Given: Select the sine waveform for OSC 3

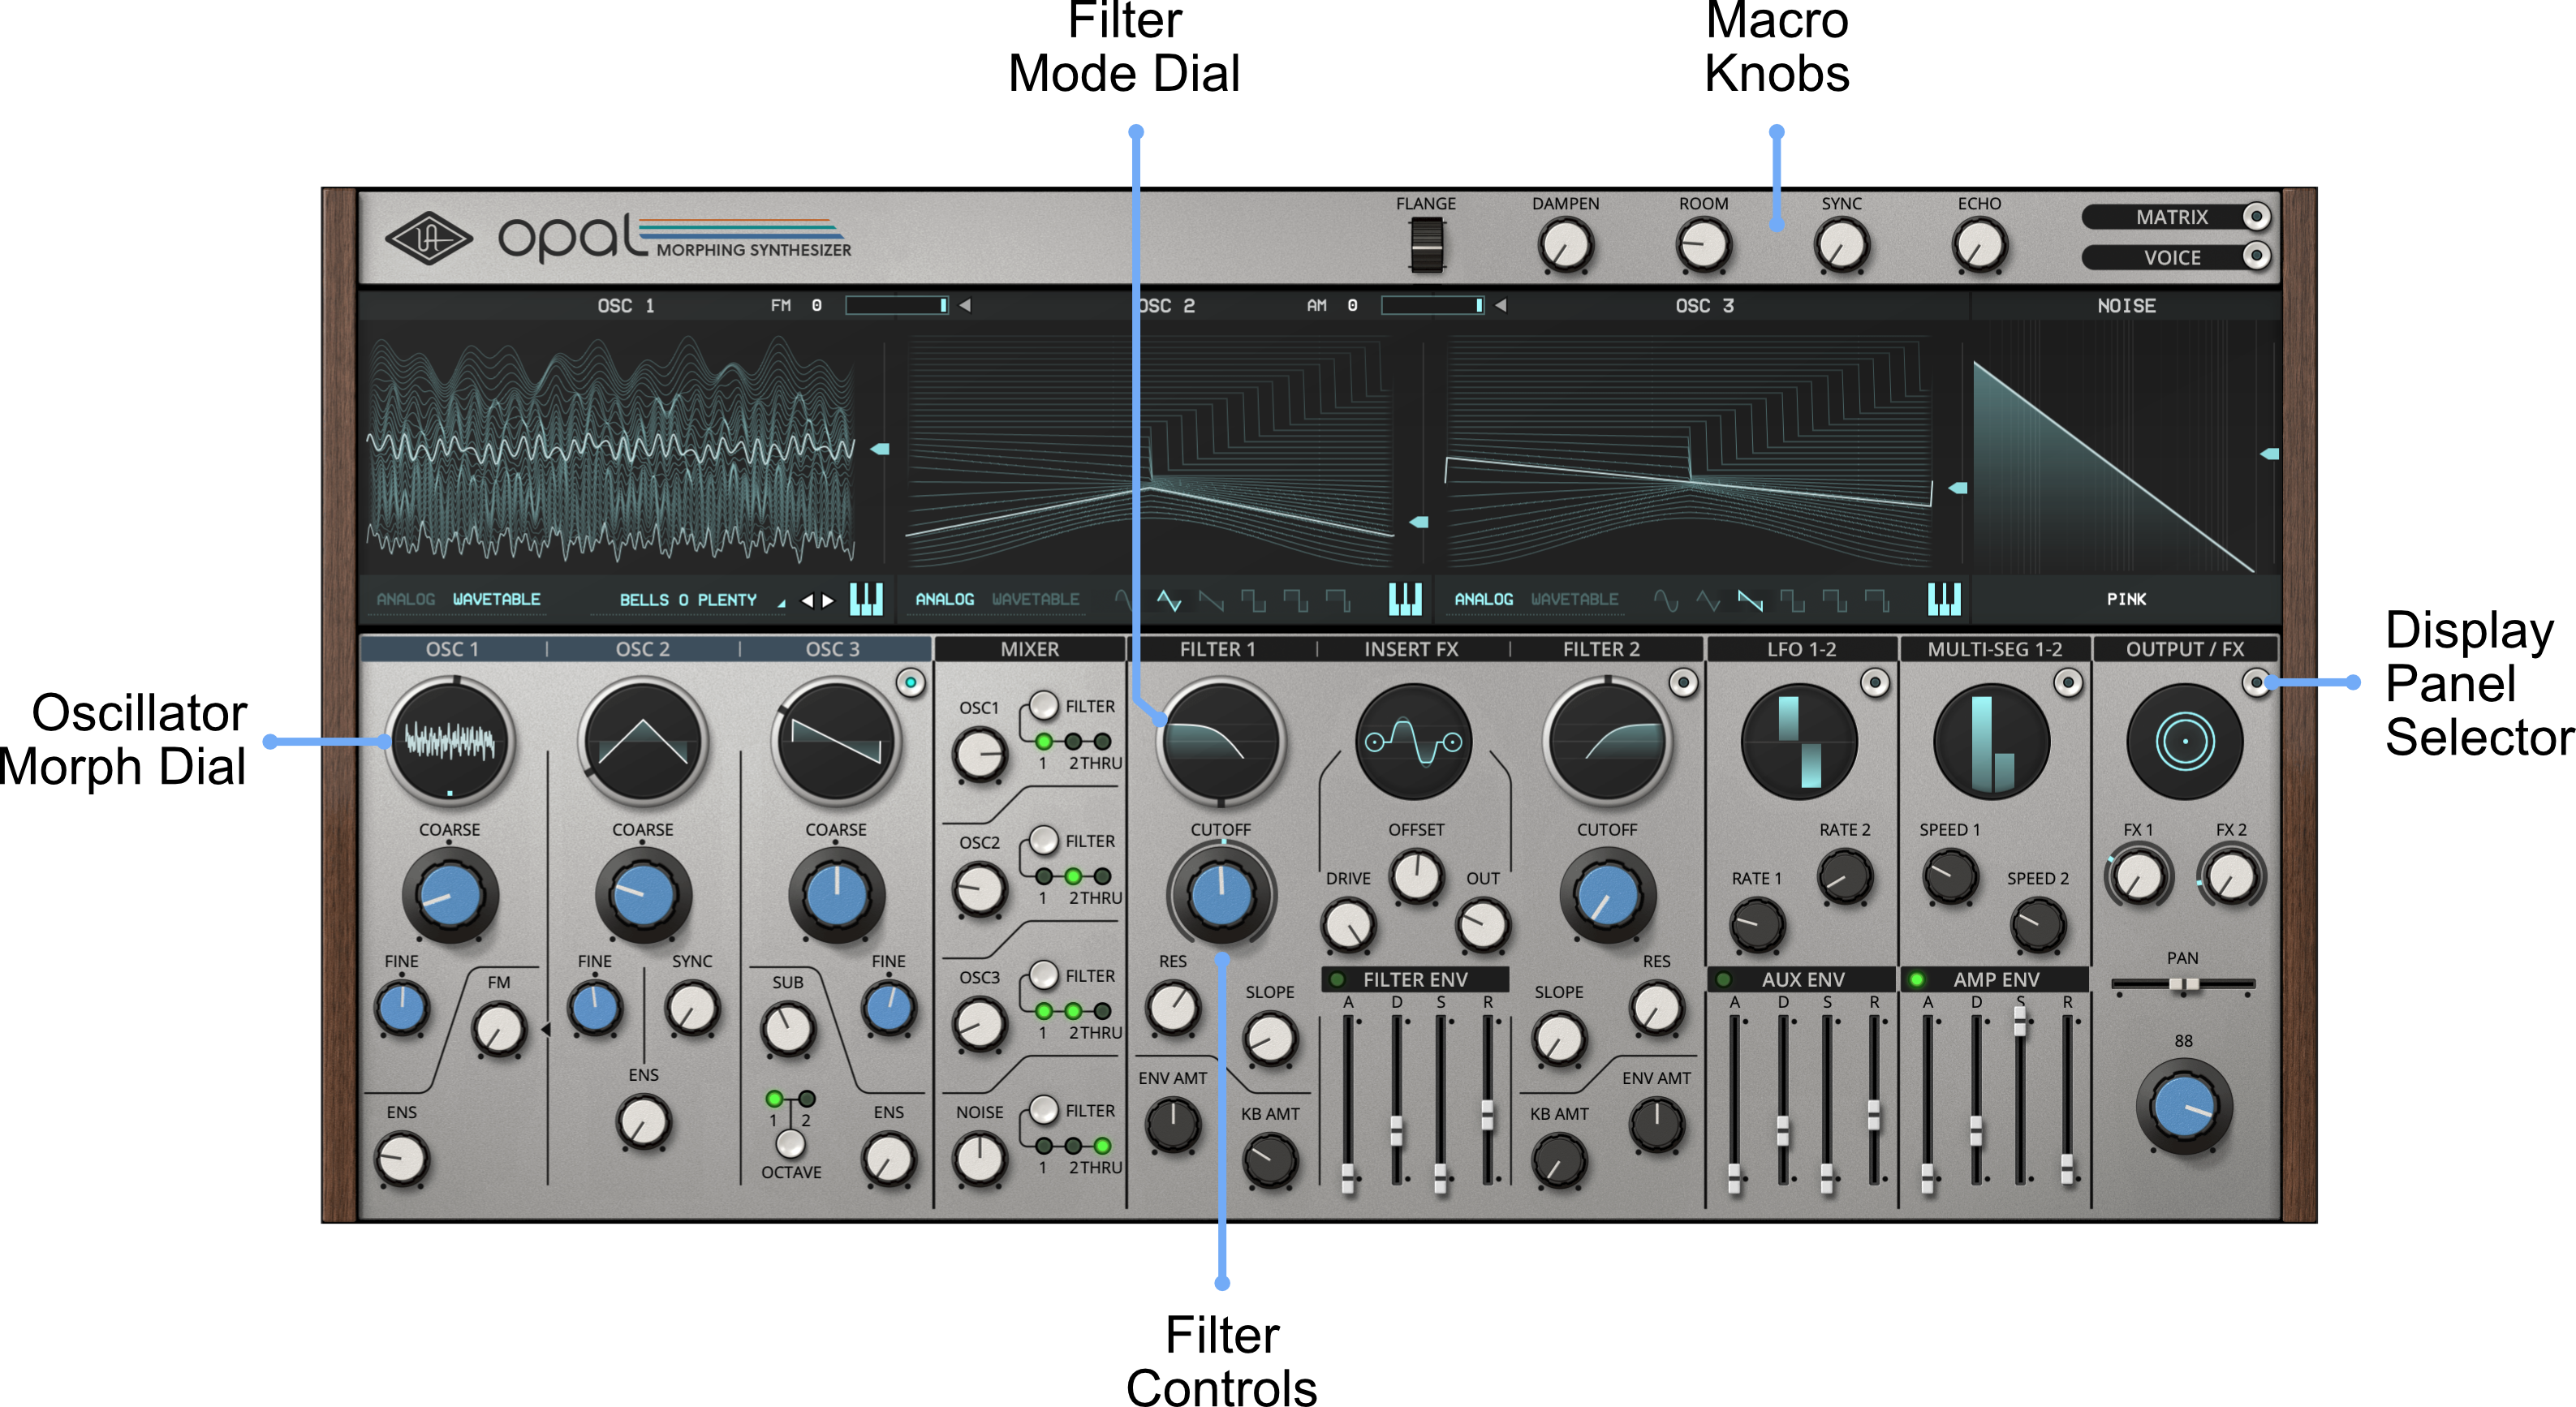Looking at the screenshot, I should (1666, 600).
